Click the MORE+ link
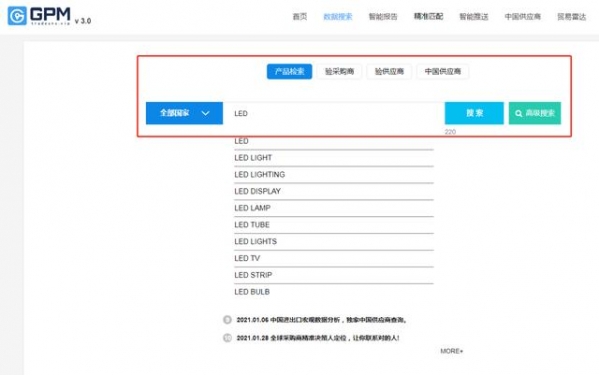The image size is (599, 375). [x=452, y=351]
